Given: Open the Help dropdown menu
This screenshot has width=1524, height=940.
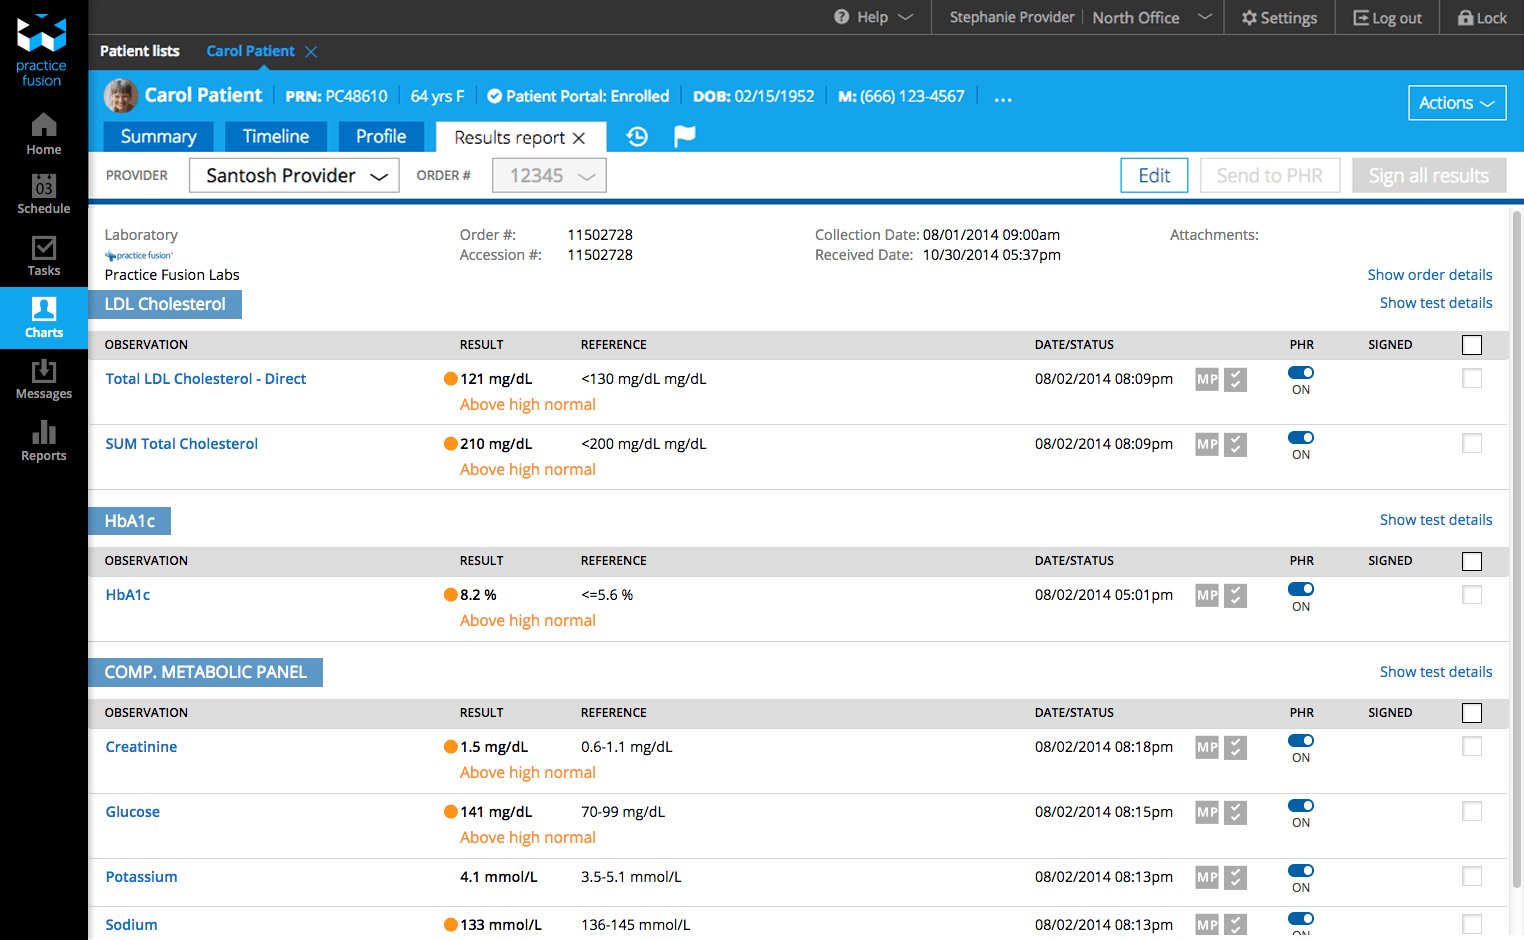Looking at the screenshot, I should [x=874, y=18].
